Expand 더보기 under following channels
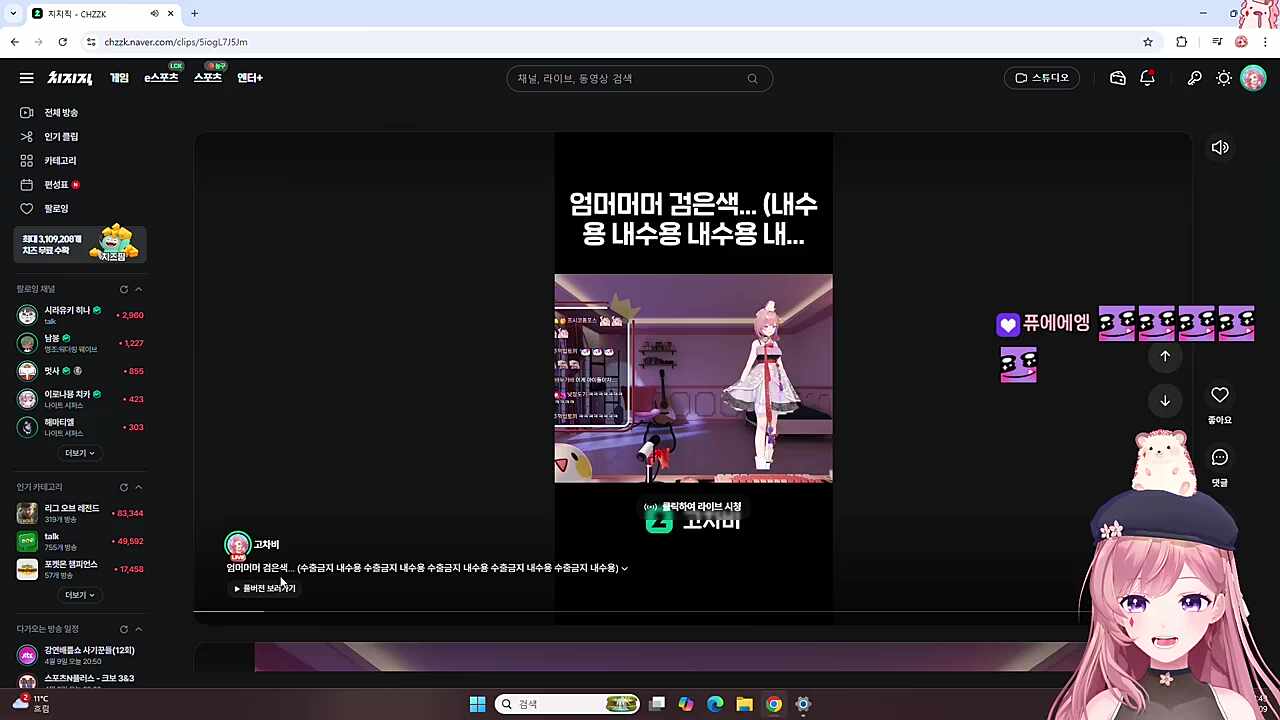 pos(80,453)
